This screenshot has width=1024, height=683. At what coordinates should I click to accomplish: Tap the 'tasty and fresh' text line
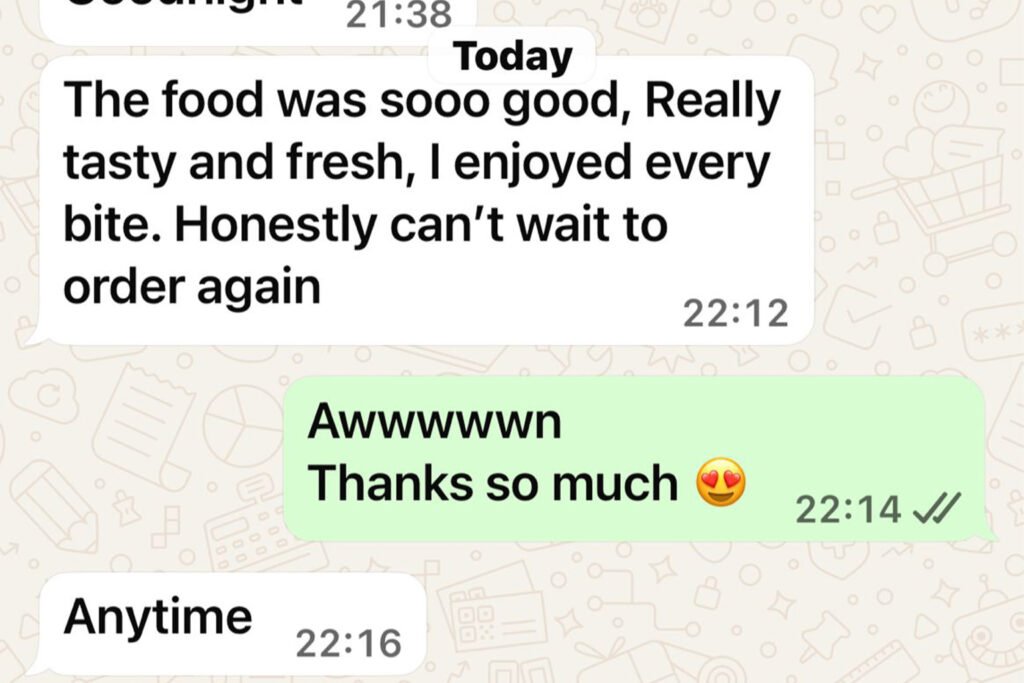[x=234, y=163]
